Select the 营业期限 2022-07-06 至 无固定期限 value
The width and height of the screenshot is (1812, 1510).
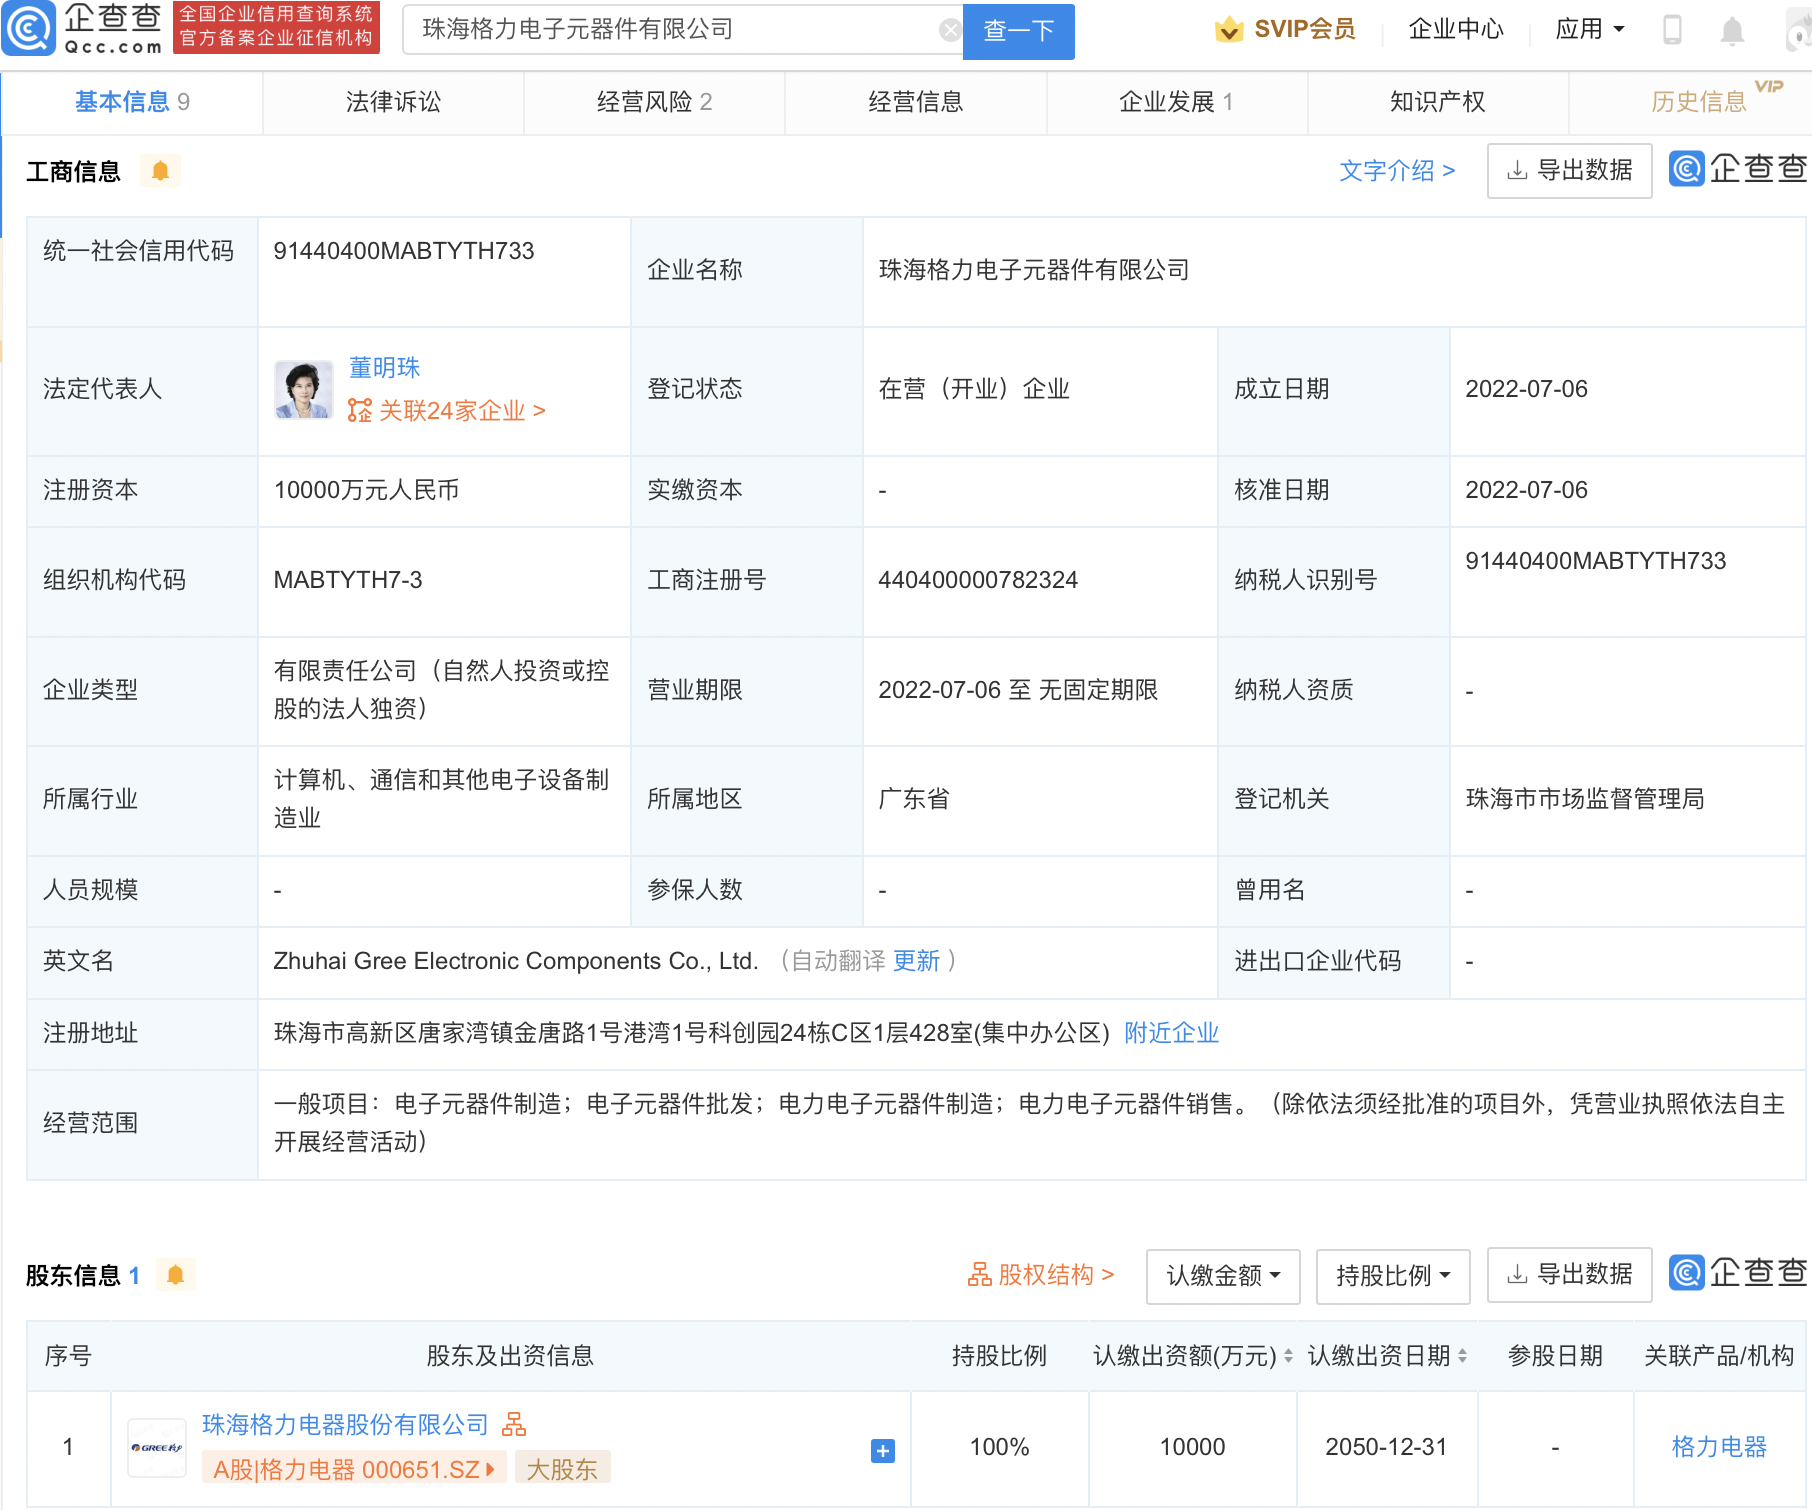[x=1017, y=690]
